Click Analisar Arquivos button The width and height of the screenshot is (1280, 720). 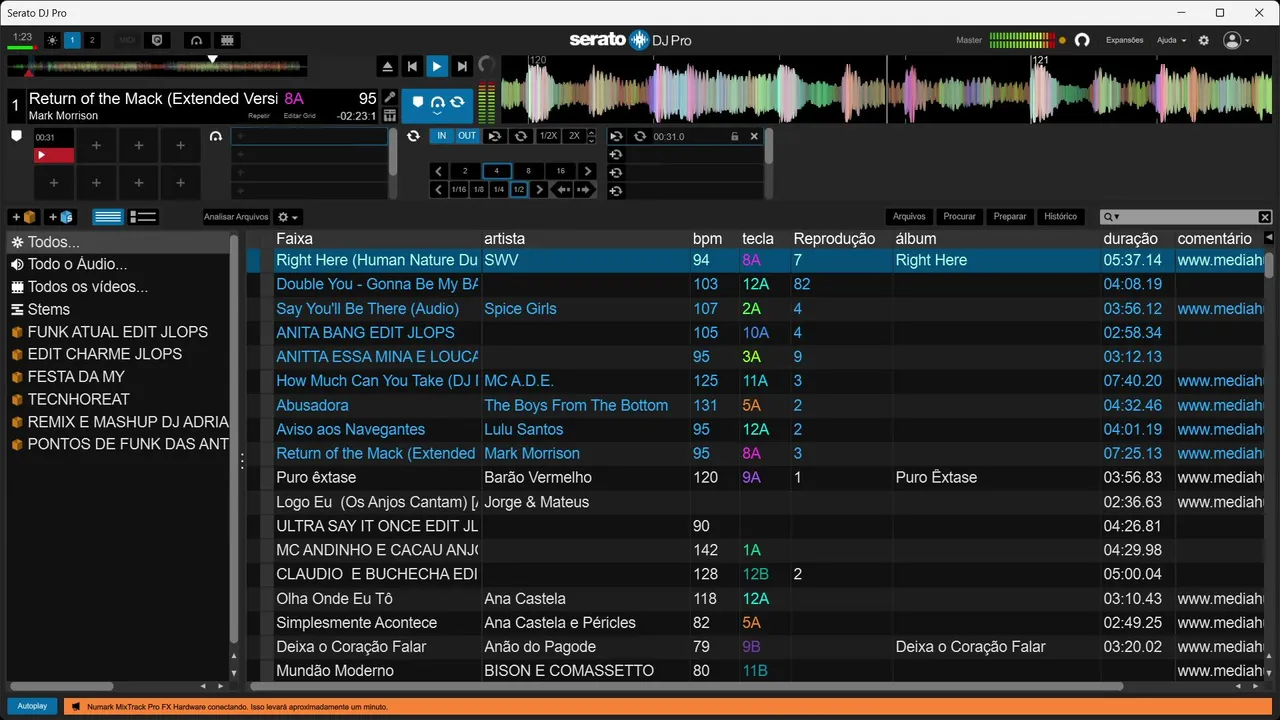pyautogui.click(x=237, y=217)
